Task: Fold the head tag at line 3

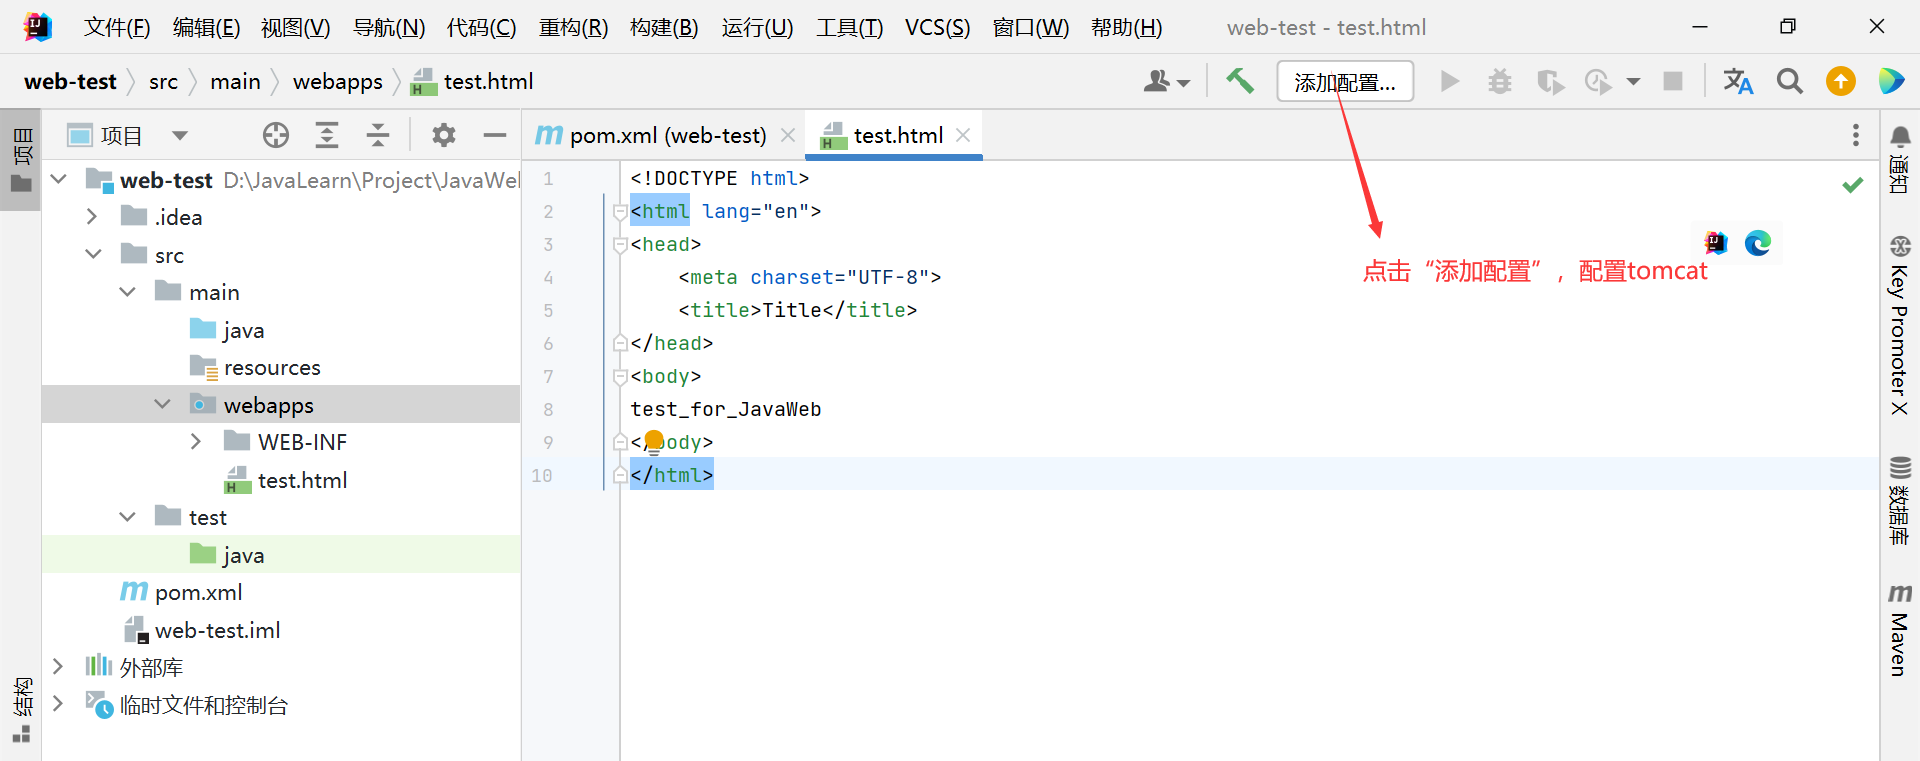Action: (620, 244)
